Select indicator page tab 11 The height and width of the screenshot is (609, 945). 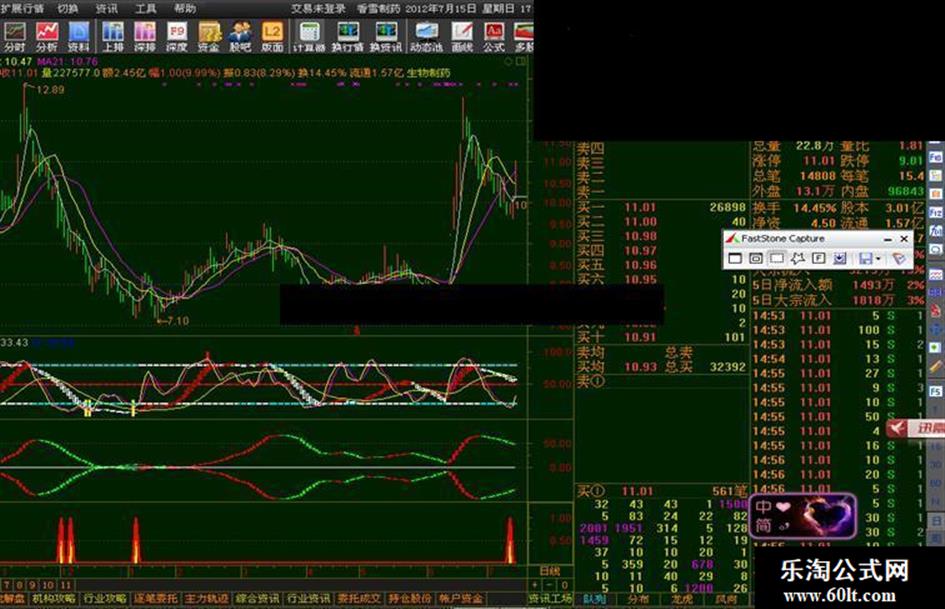tap(66, 585)
